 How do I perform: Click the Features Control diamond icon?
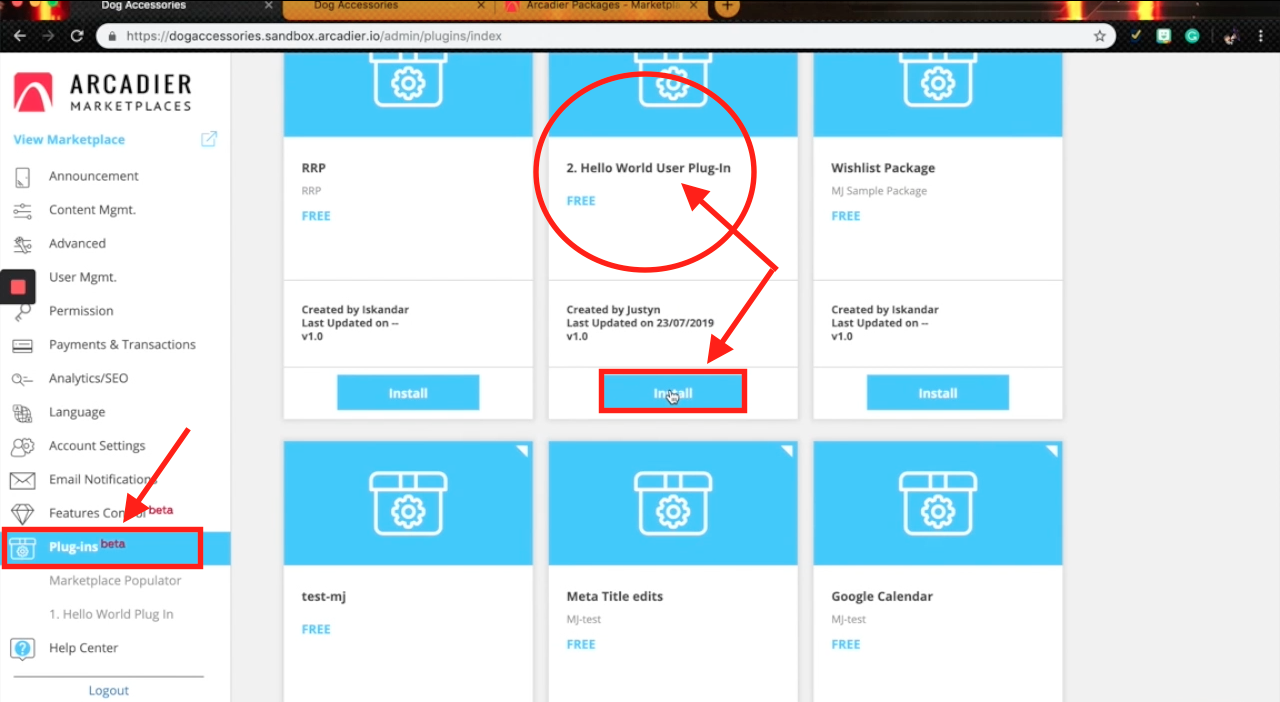[22, 514]
